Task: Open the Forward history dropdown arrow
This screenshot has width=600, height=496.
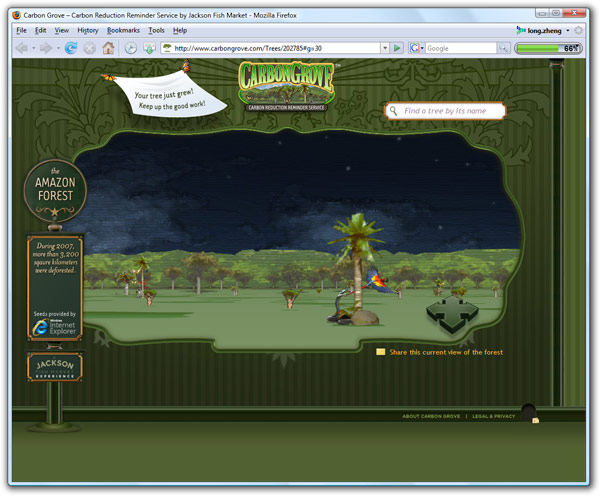Action: click(x=58, y=48)
